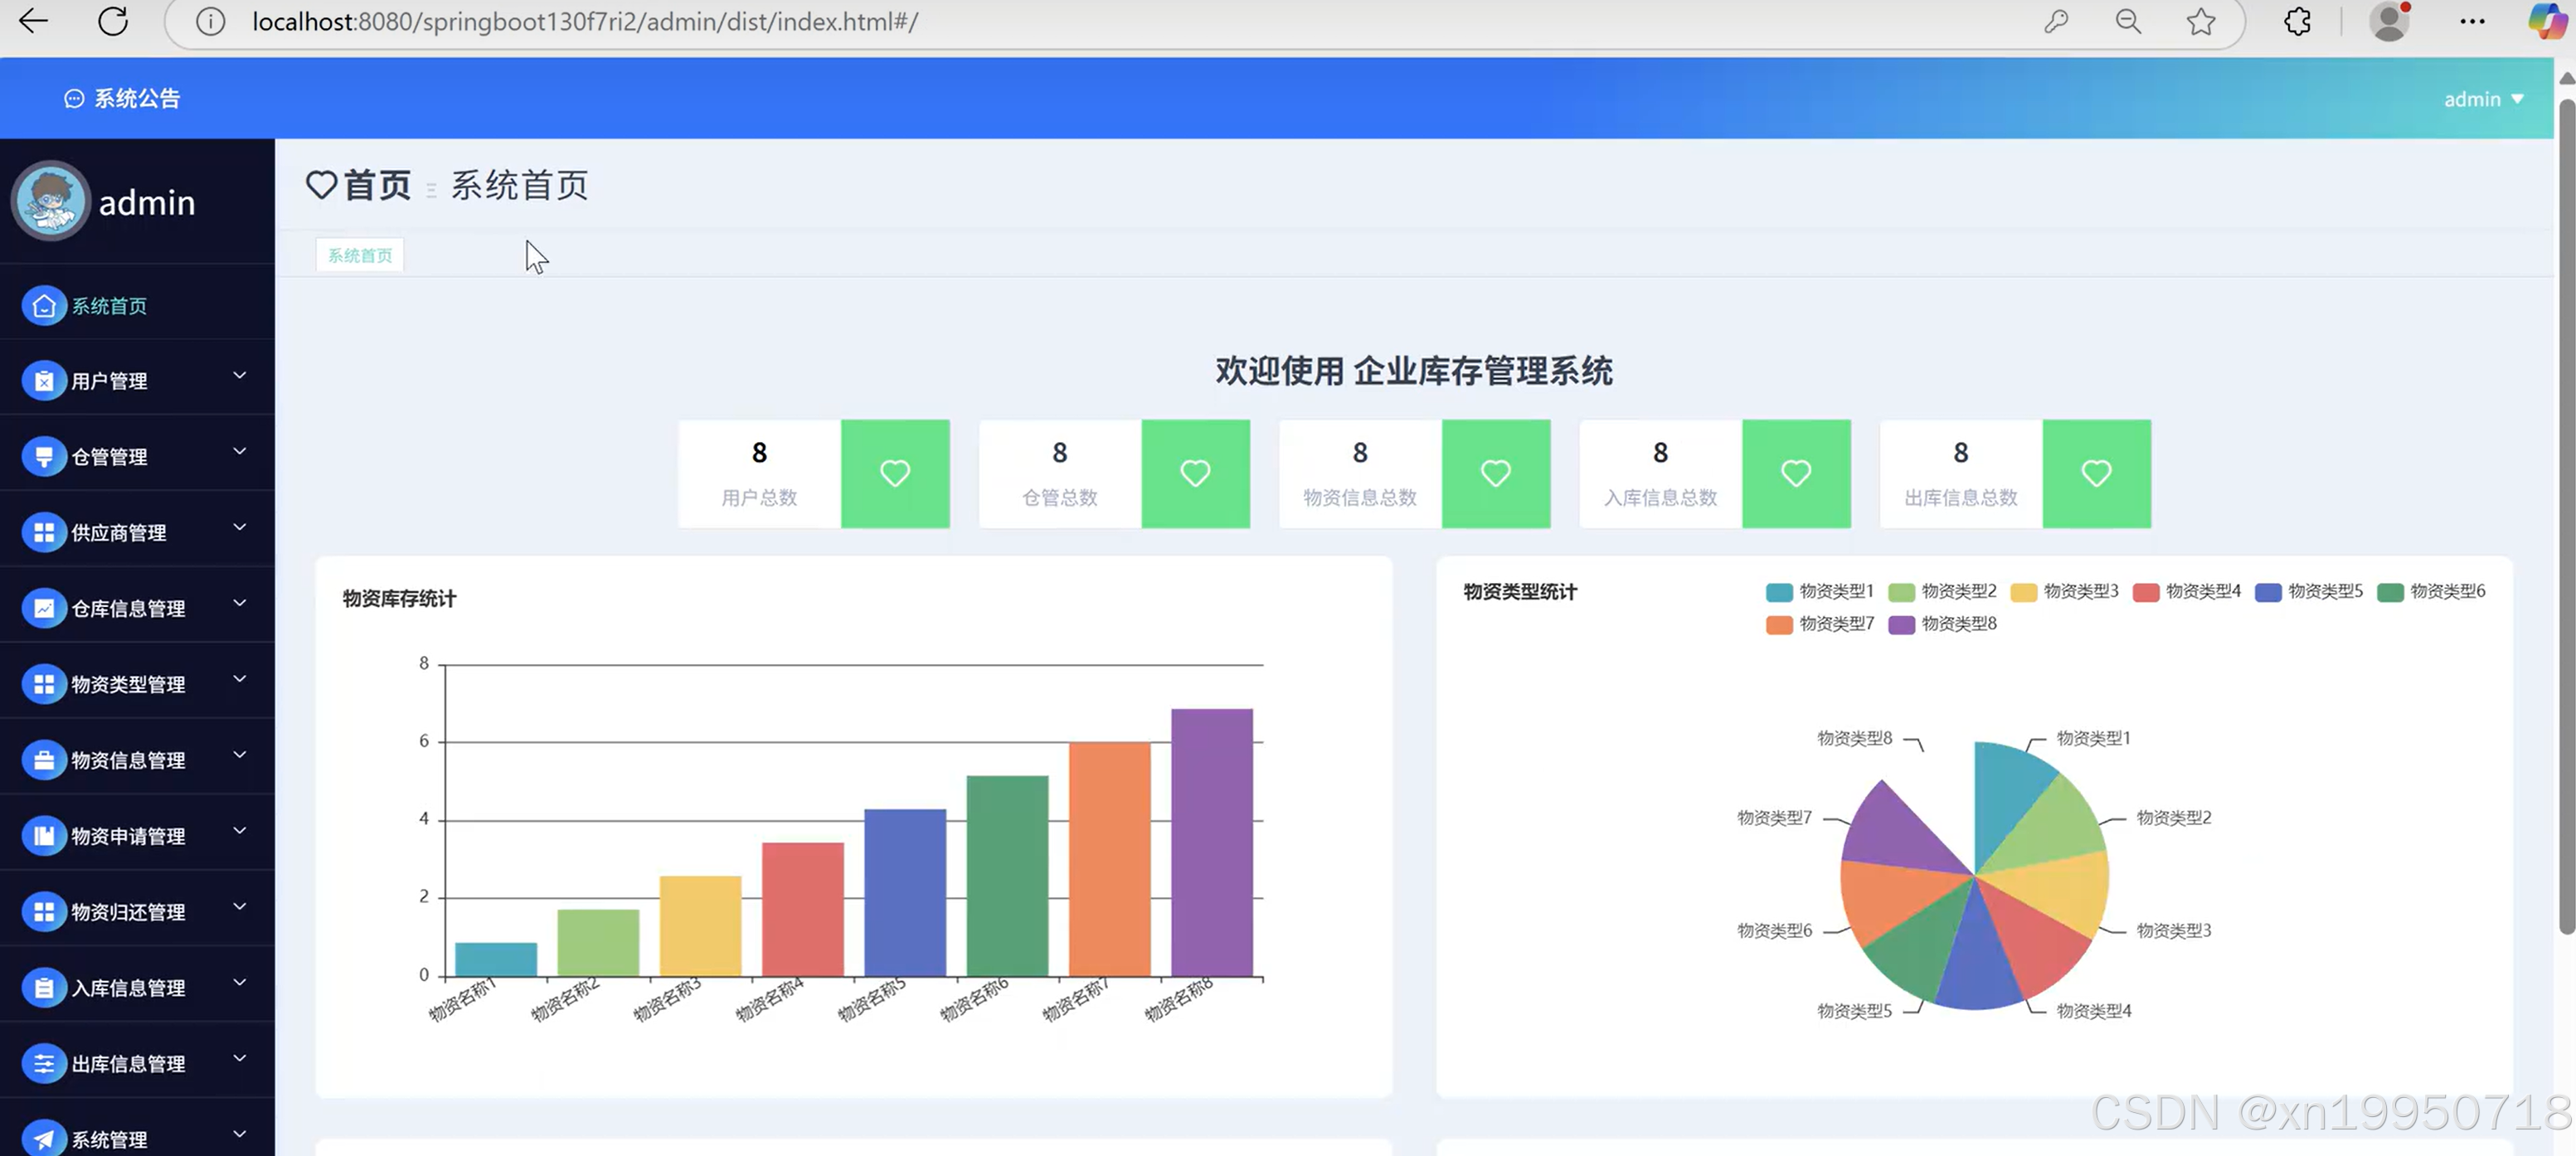Open browser settings and more menu
Screen dimensions: 2576x1156
pyautogui.click(x=2472, y=21)
